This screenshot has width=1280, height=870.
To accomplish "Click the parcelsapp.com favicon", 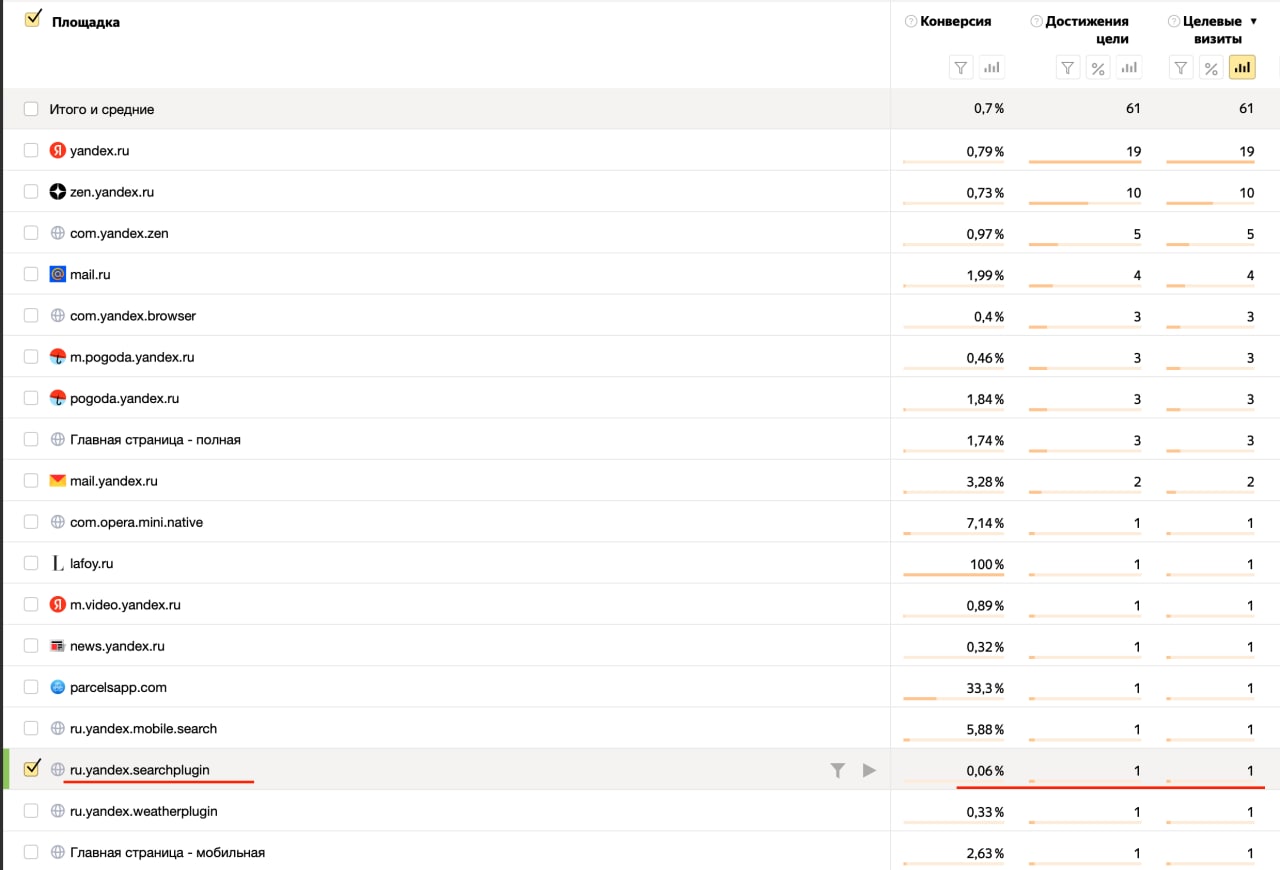I will 58,687.
